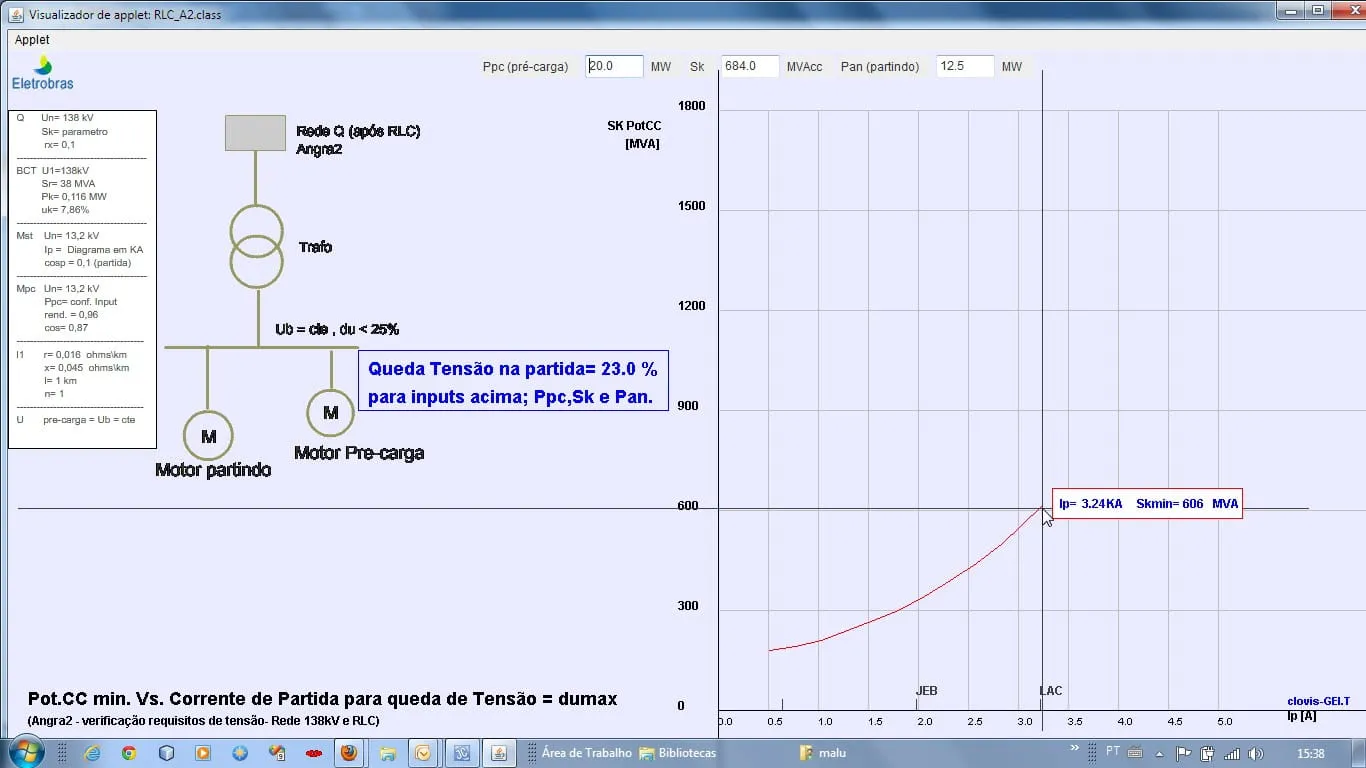Click the 2.5 tick label on Ip axis
This screenshot has width=1366, height=768.
click(975, 721)
